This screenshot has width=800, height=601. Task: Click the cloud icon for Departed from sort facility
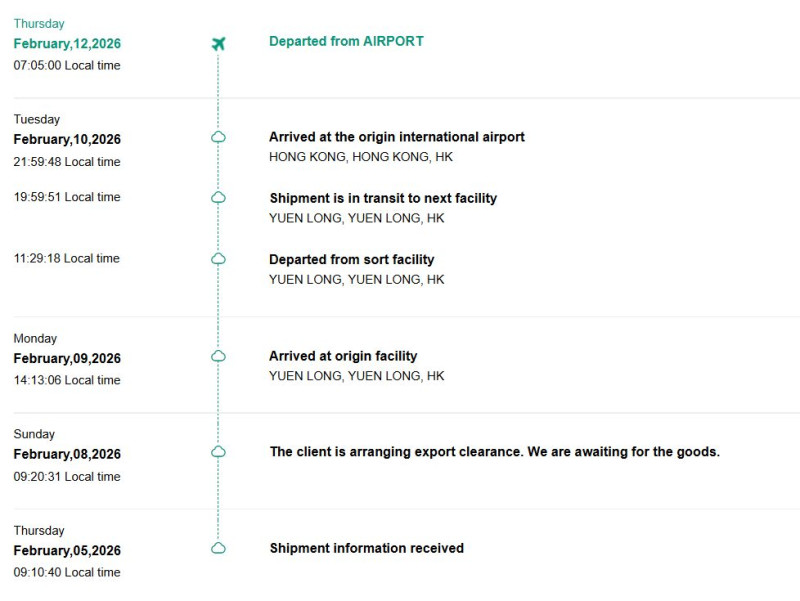[218, 259]
